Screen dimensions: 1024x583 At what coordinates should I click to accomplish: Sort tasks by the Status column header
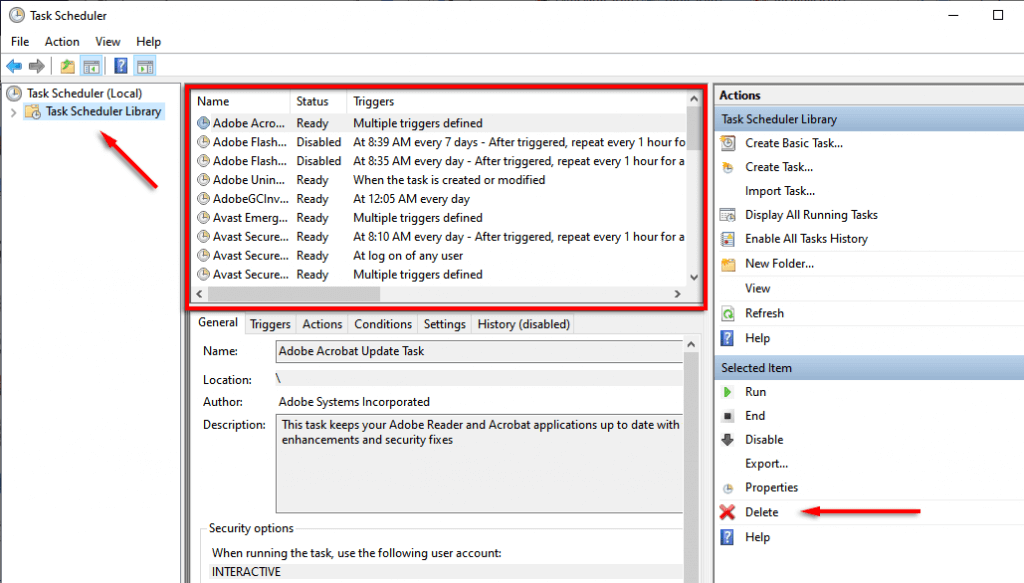pyautogui.click(x=312, y=101)
